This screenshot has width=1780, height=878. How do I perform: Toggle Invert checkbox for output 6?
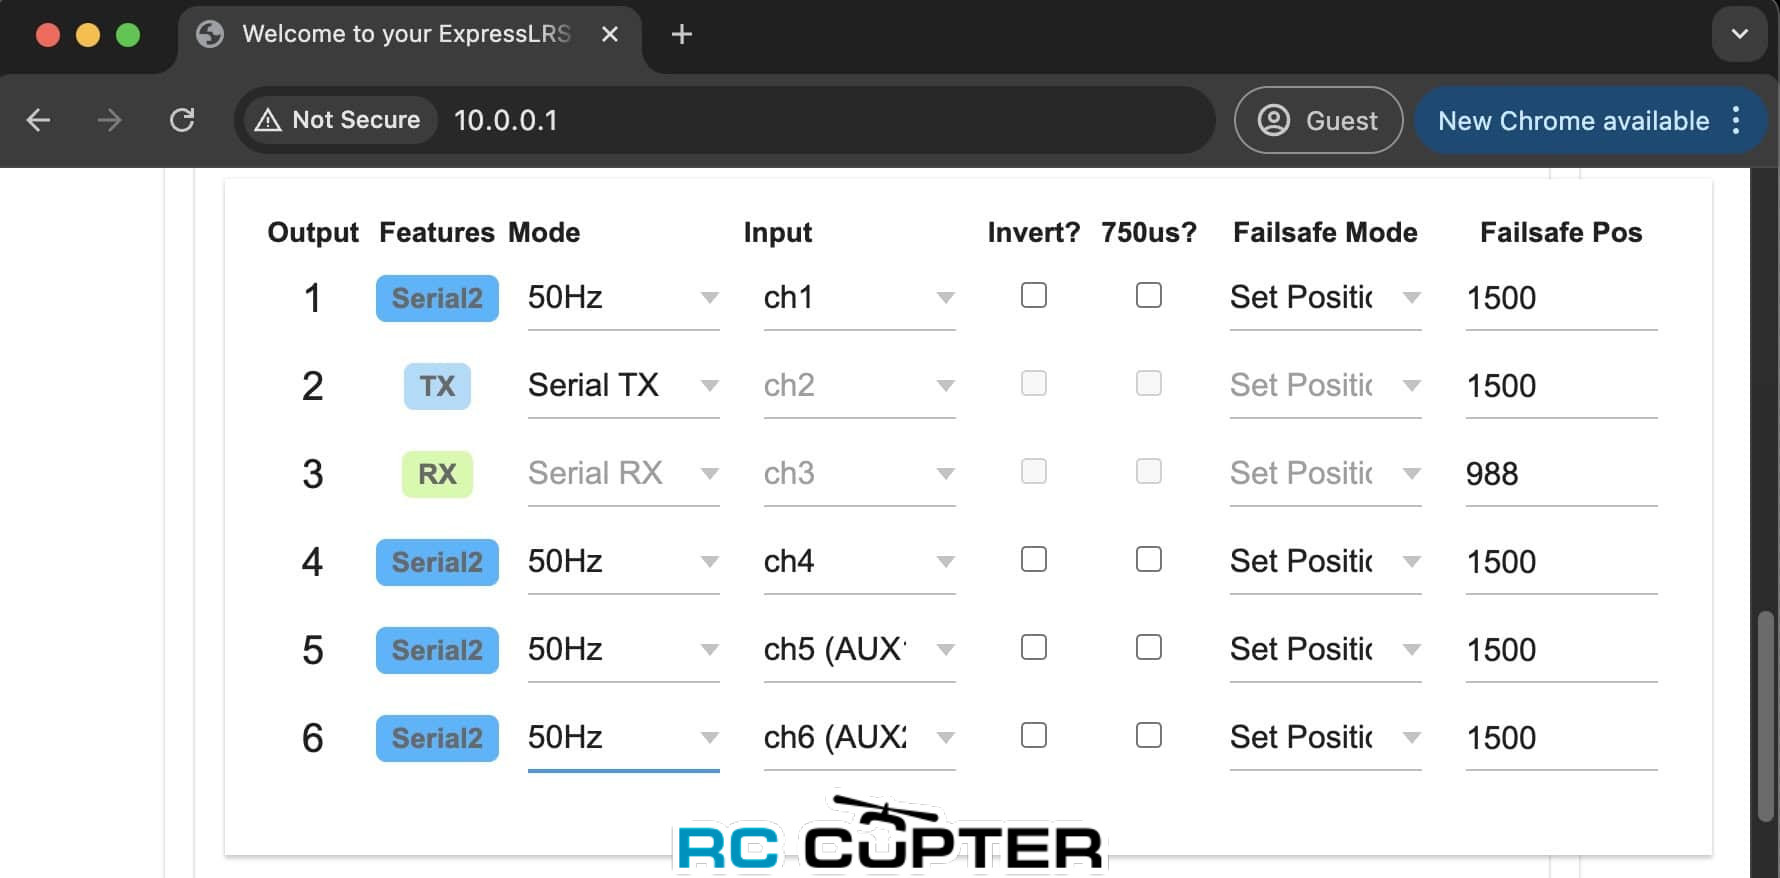coord(1034,735)
